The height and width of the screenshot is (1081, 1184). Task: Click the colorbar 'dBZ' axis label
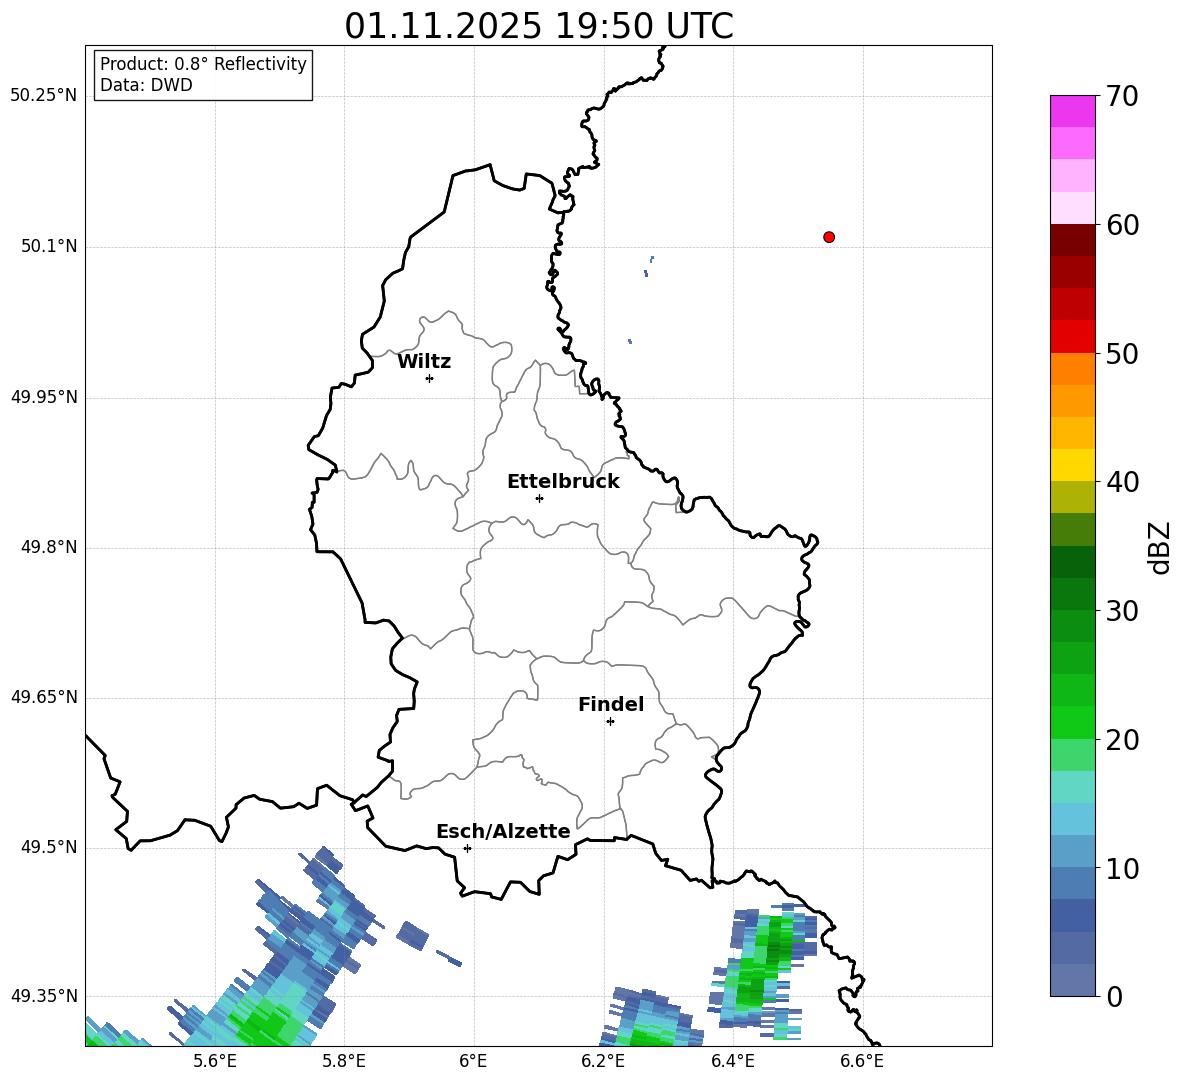pos(1159,547)
